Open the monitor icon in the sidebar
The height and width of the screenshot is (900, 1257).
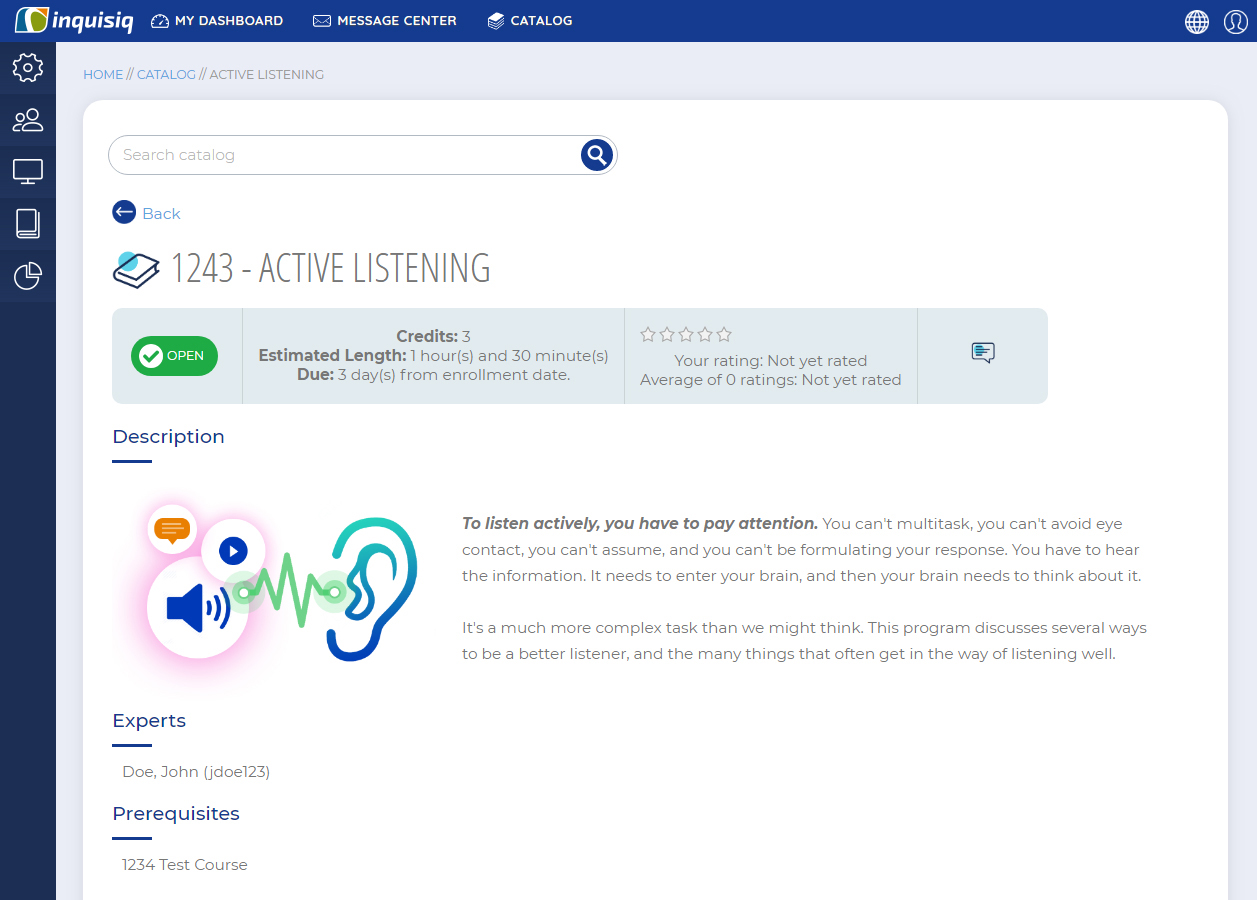pyautogui.click(x=27, y=172)
